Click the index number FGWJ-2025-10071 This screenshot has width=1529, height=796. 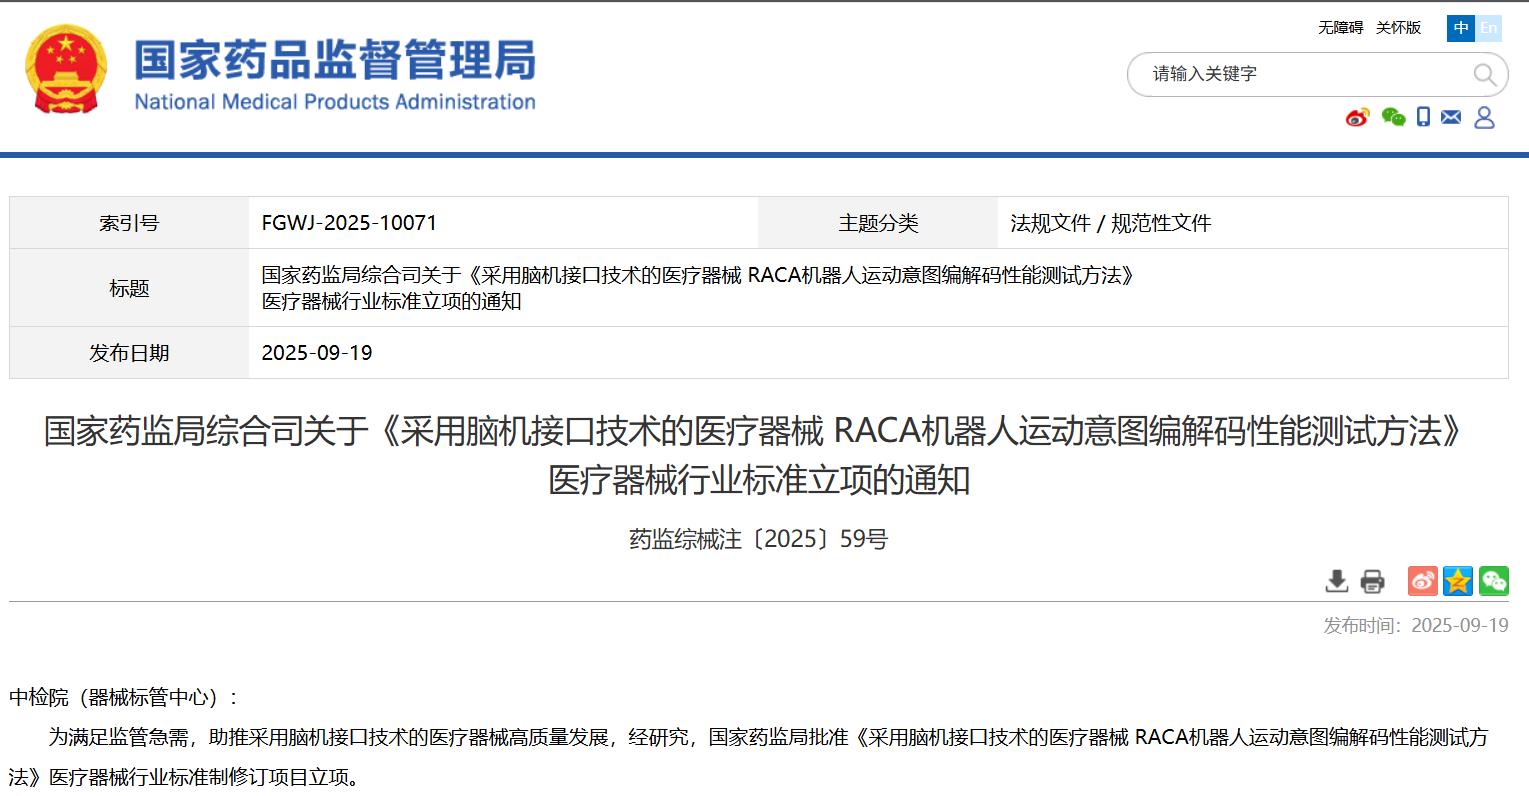[x=349, y=223]
